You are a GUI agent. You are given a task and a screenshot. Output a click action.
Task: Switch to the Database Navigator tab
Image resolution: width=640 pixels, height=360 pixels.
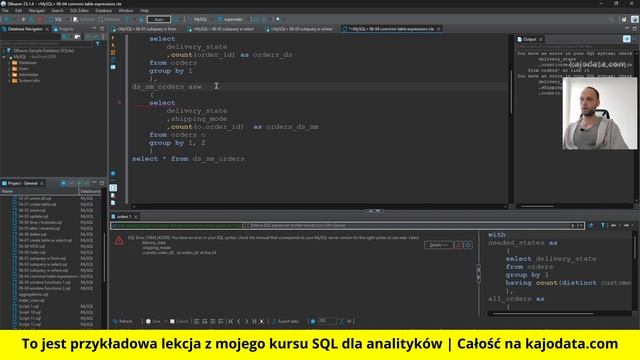coord(24,29)
